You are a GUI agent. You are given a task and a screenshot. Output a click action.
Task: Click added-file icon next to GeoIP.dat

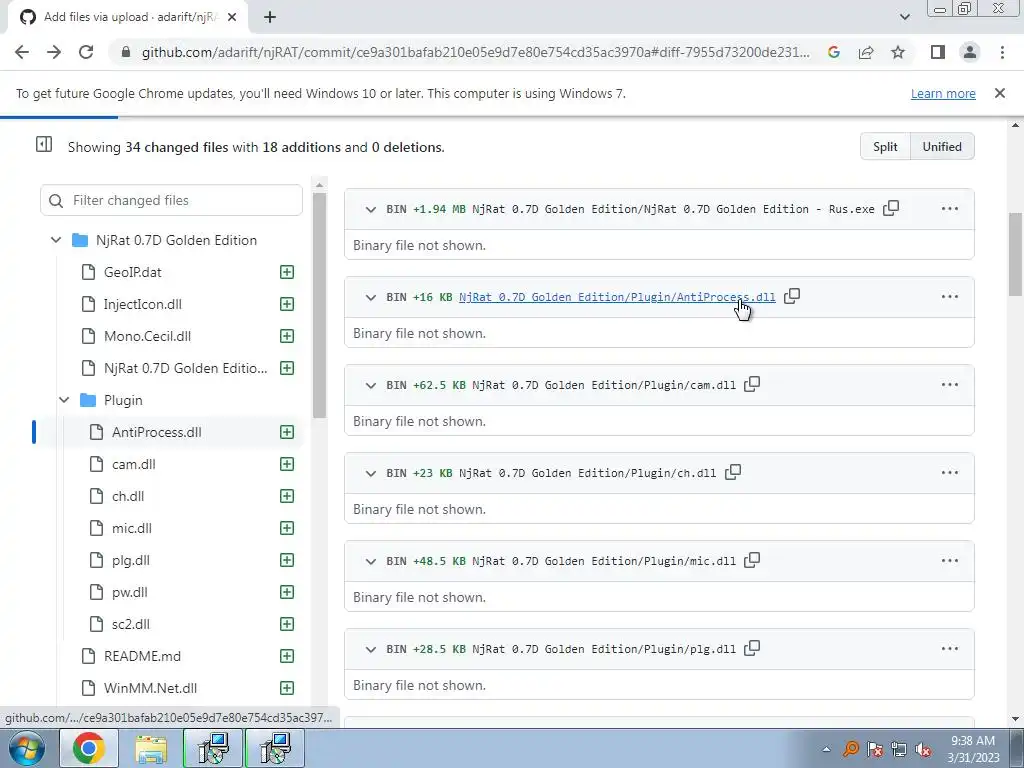point(287,272)
